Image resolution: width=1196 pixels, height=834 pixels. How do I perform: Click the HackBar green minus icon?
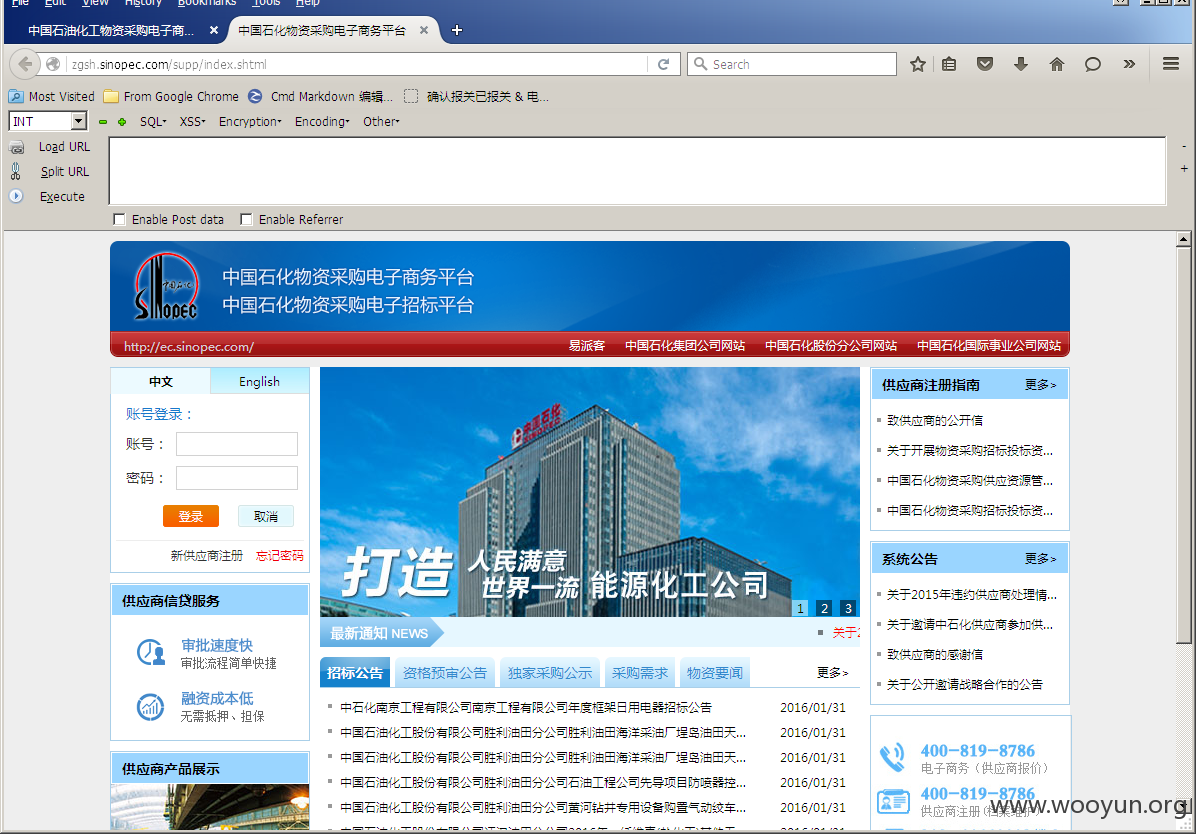pos(102,121)
